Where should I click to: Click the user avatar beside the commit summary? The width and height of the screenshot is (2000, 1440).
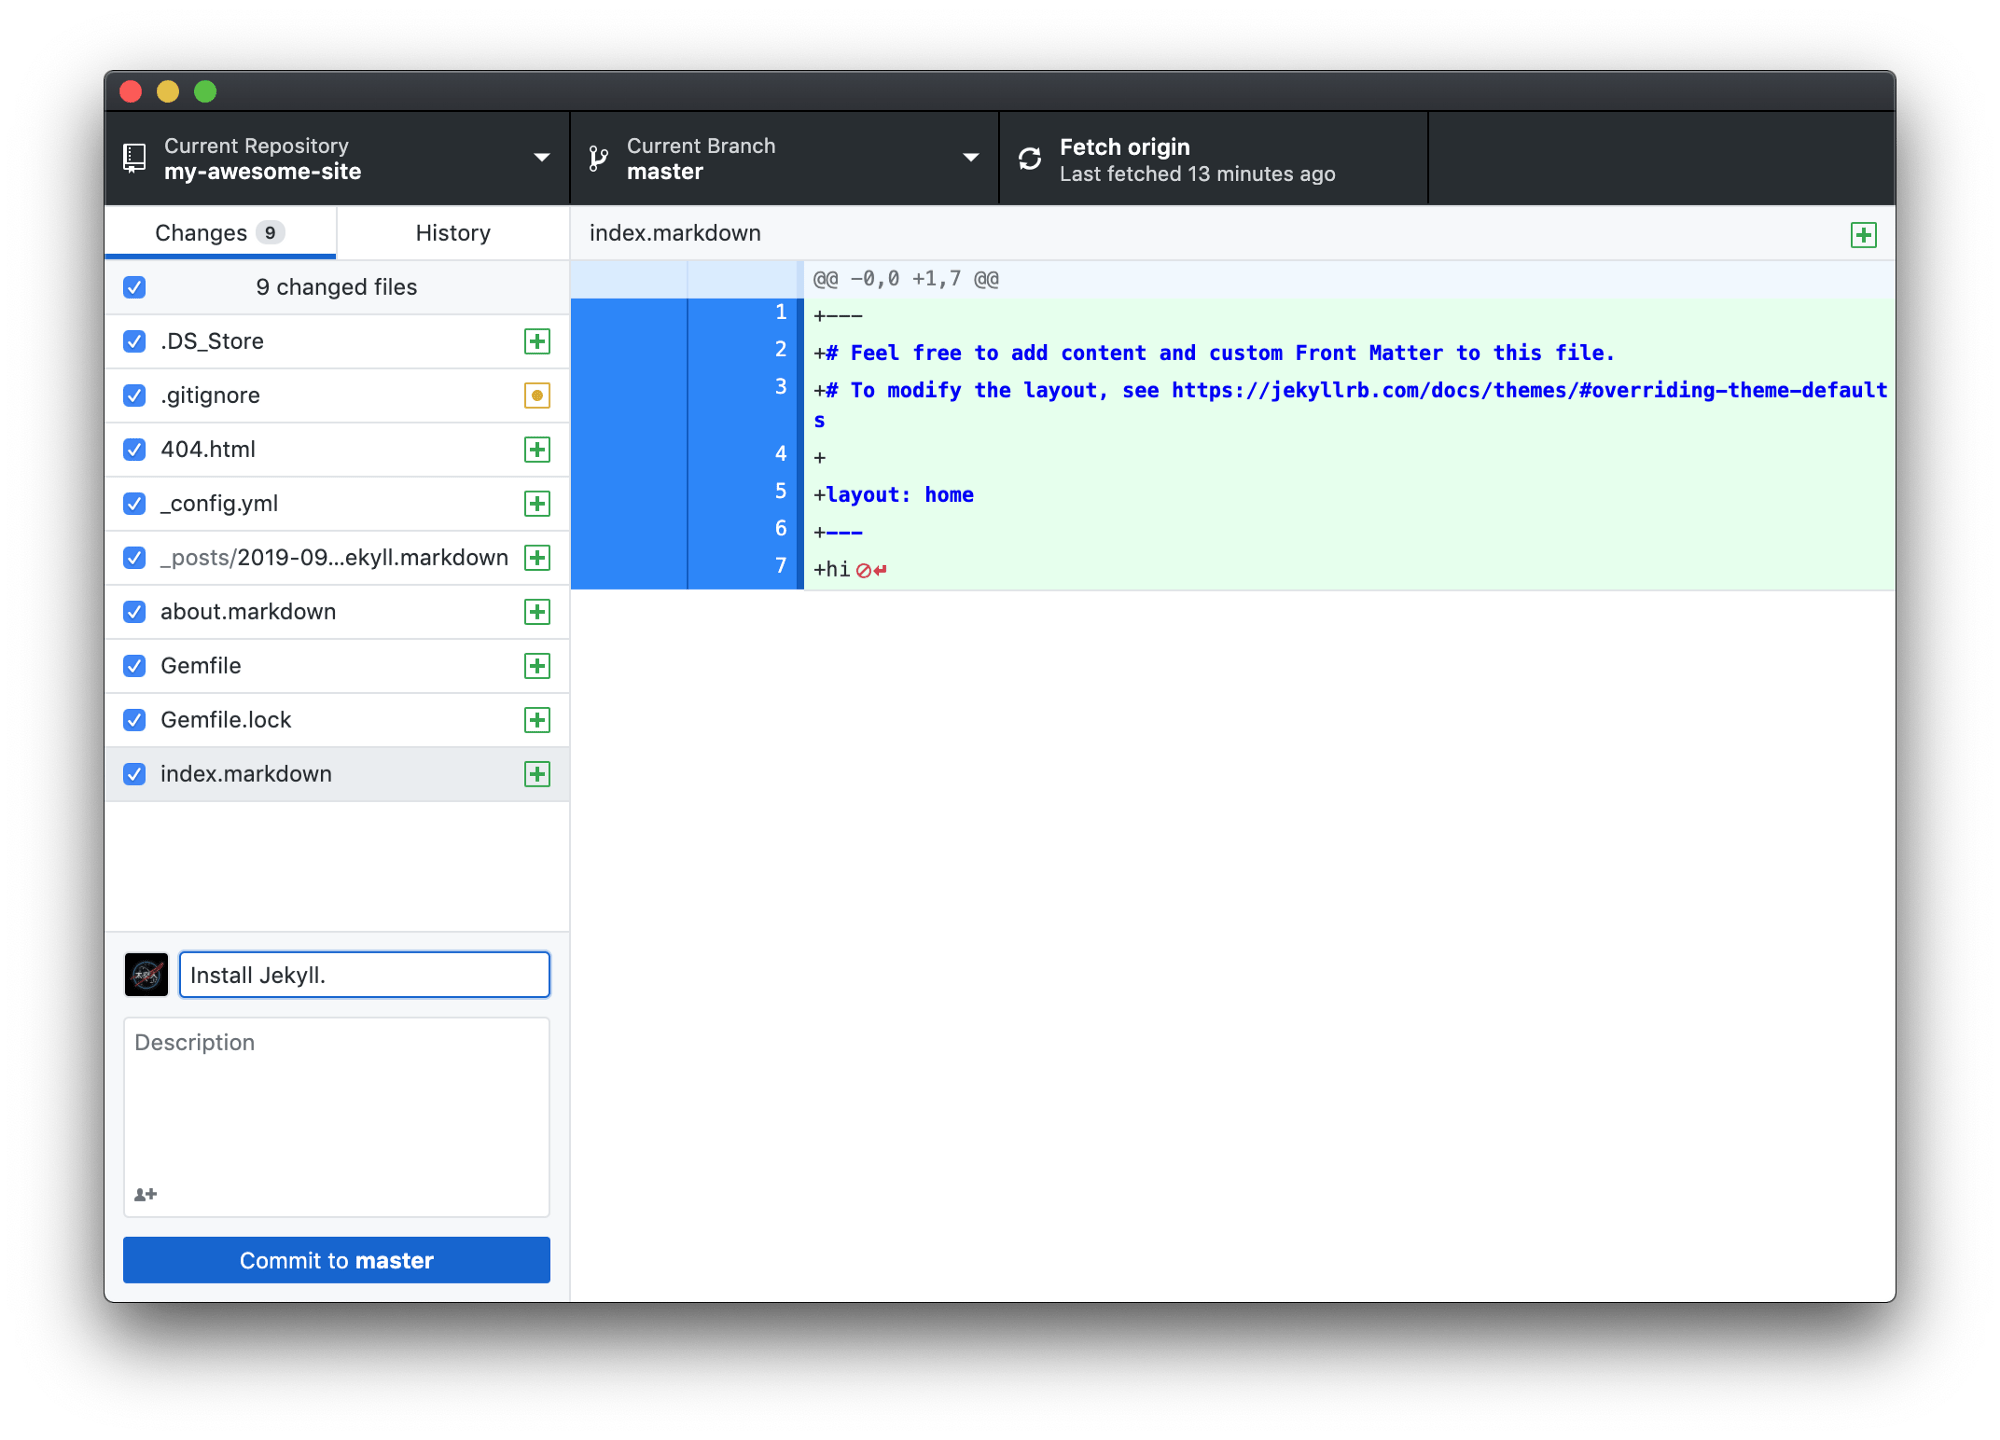pos(146,974)
